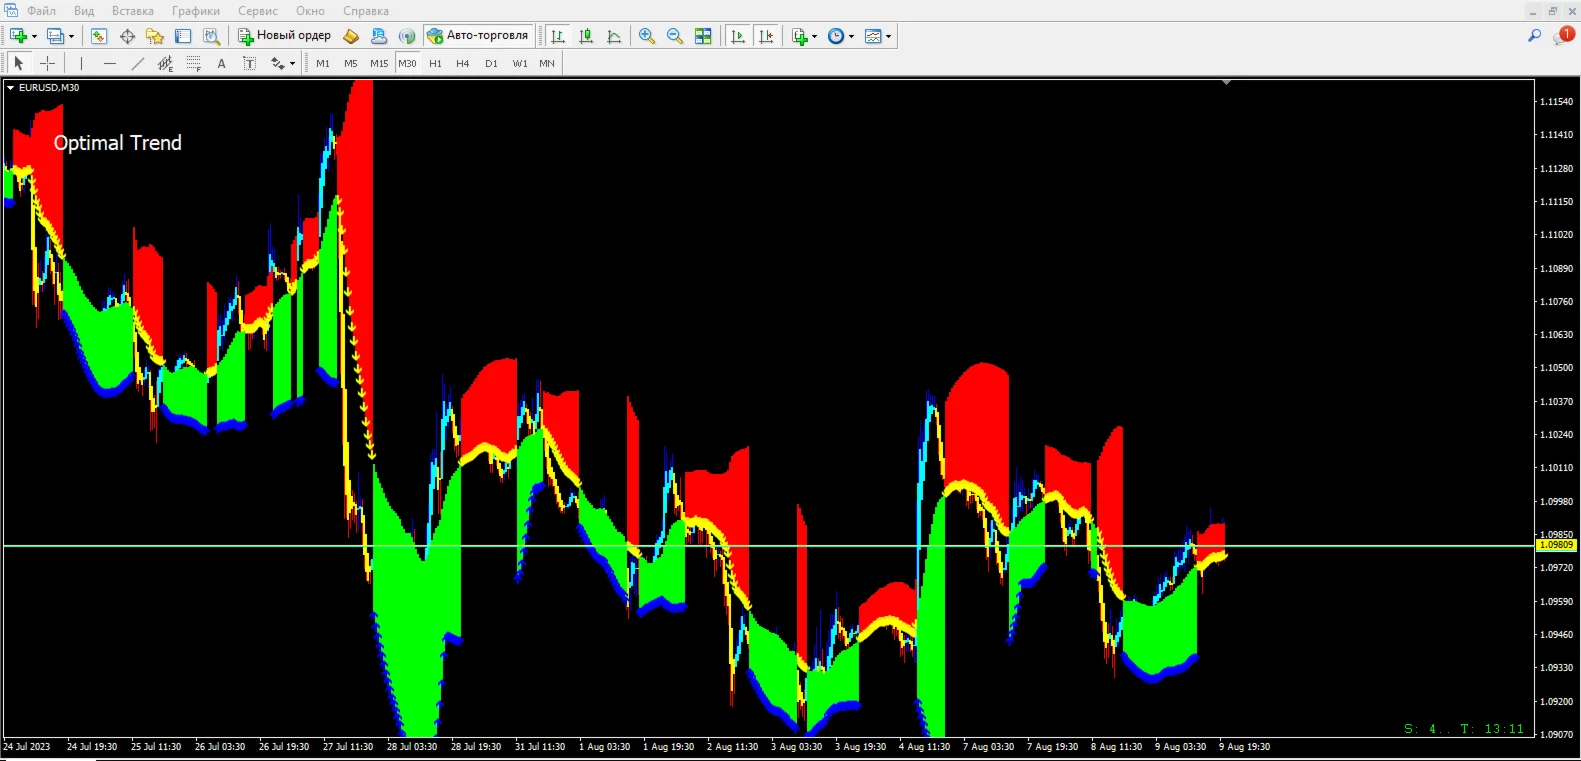Open the search magnifier in top-right

[1535, 36]
